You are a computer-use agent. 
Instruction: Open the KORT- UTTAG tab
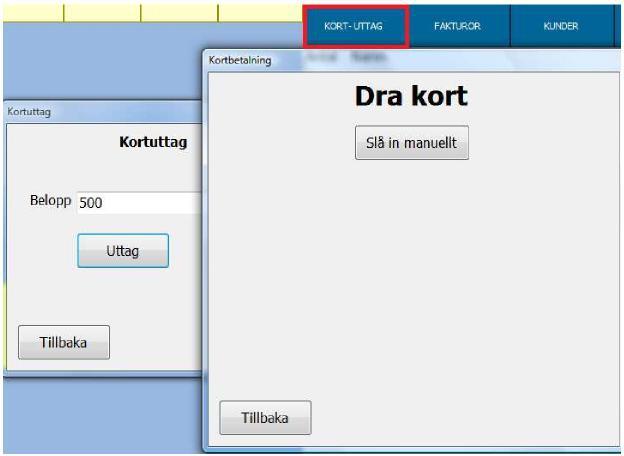tap(355, 26)
